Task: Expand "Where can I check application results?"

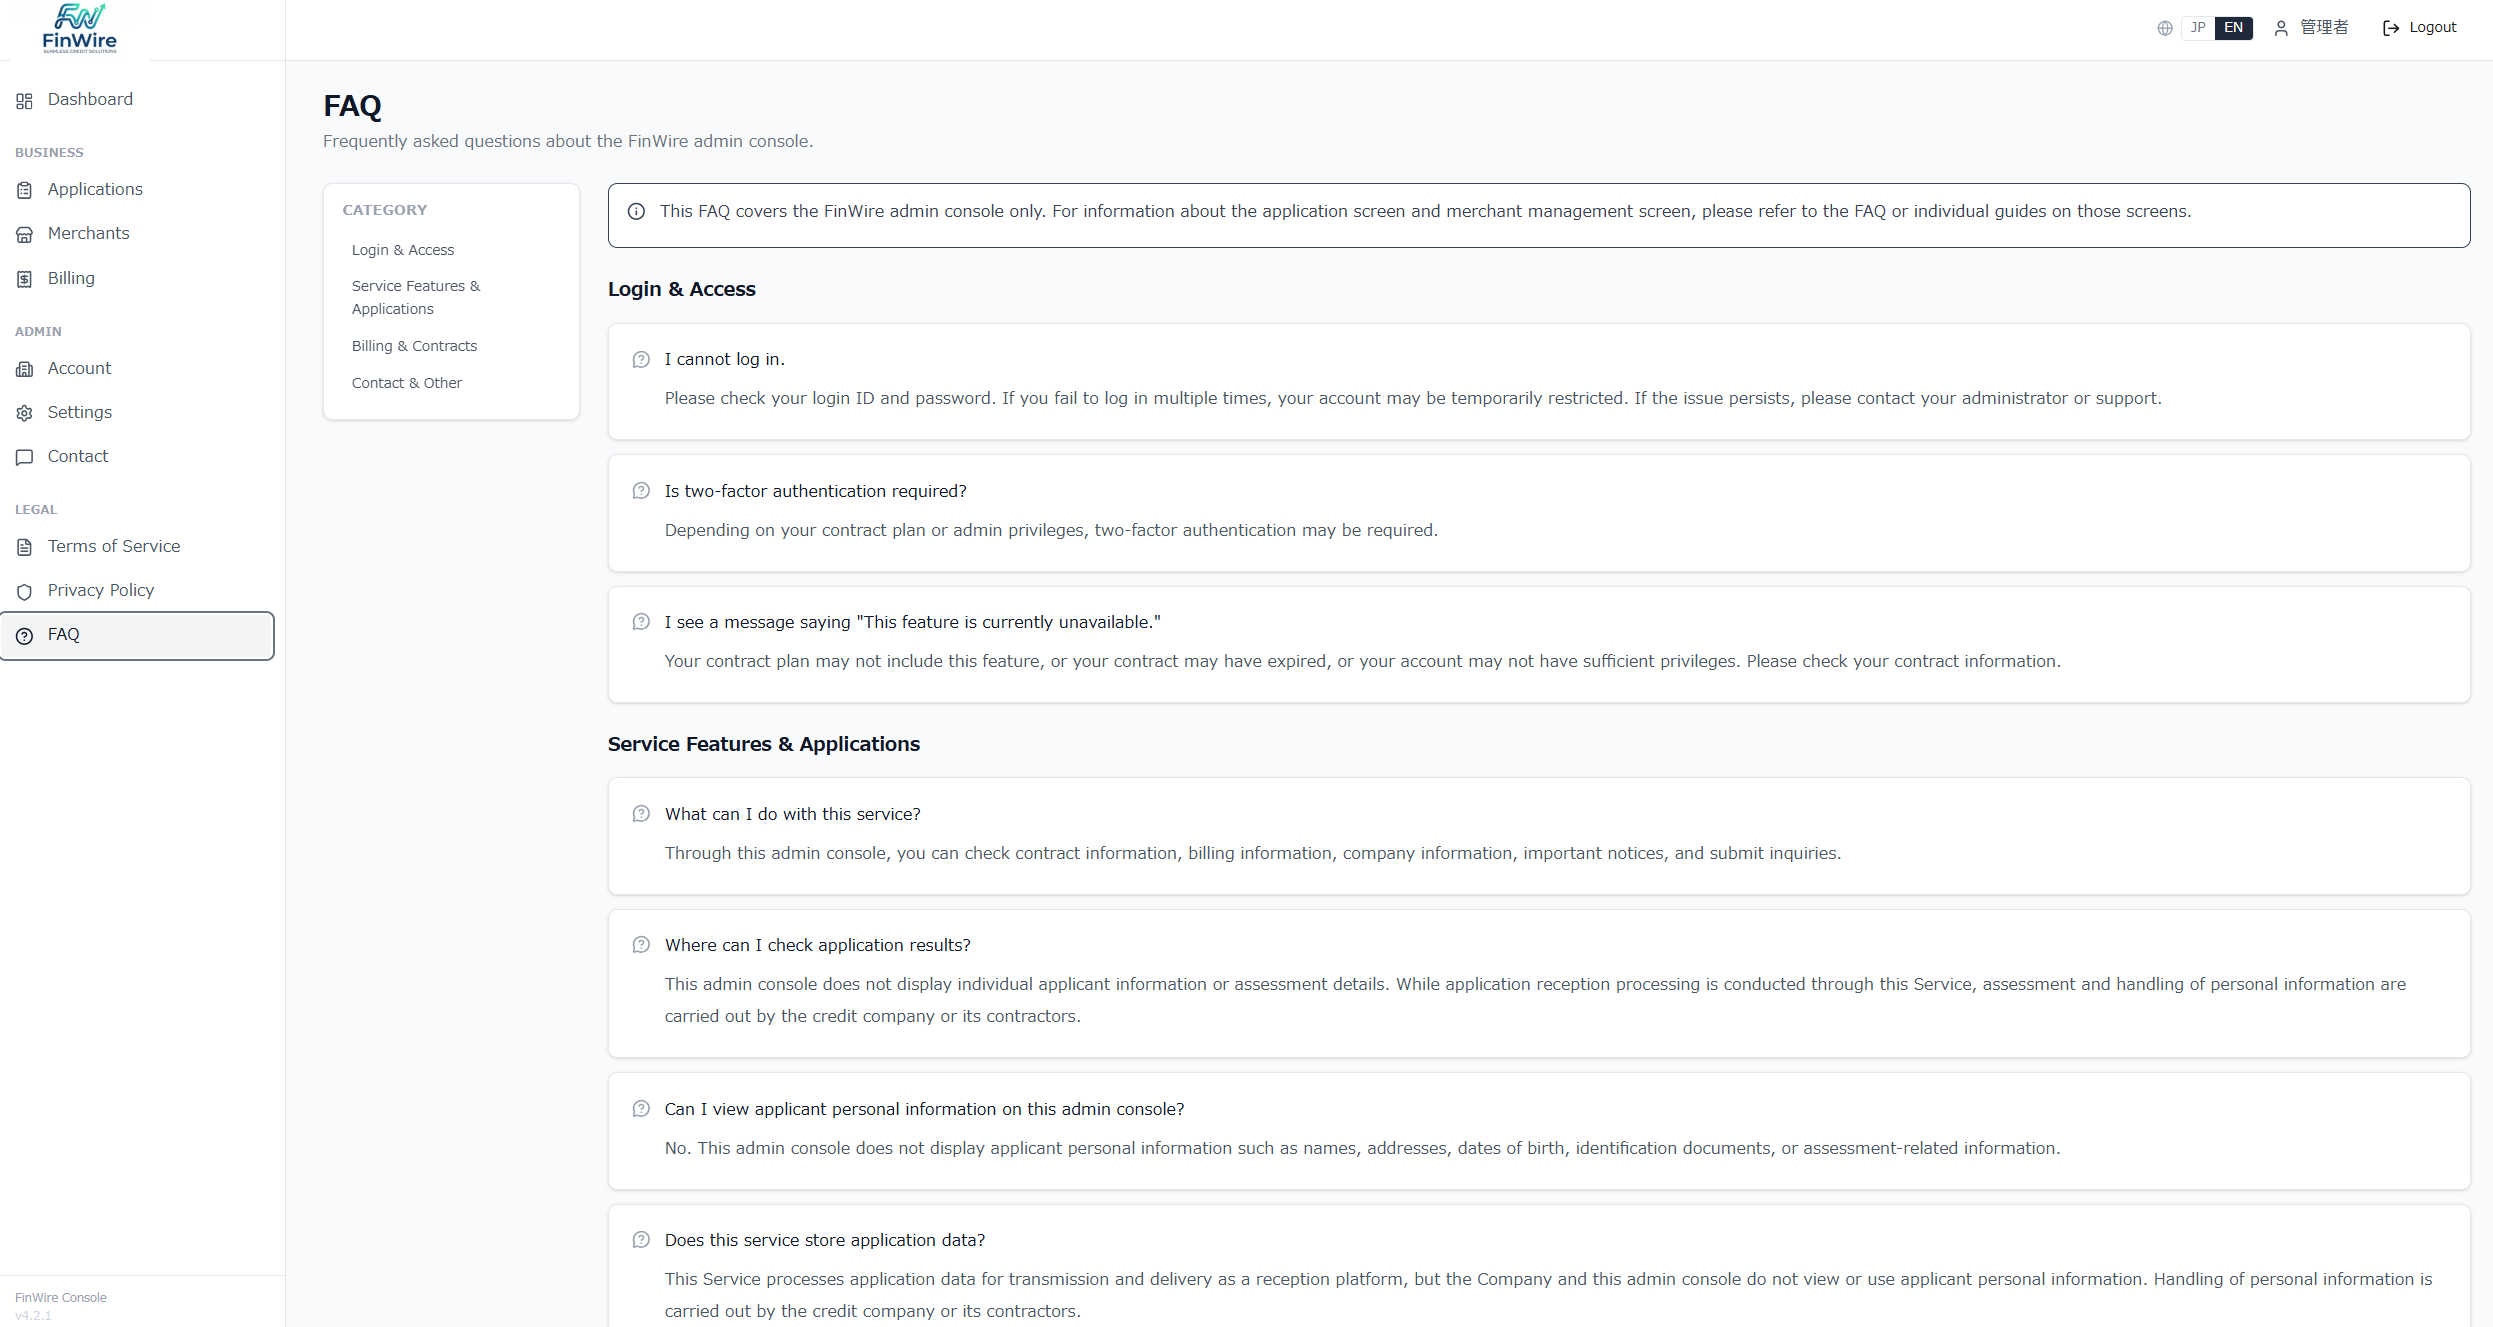Action: (x=817, y=945)
